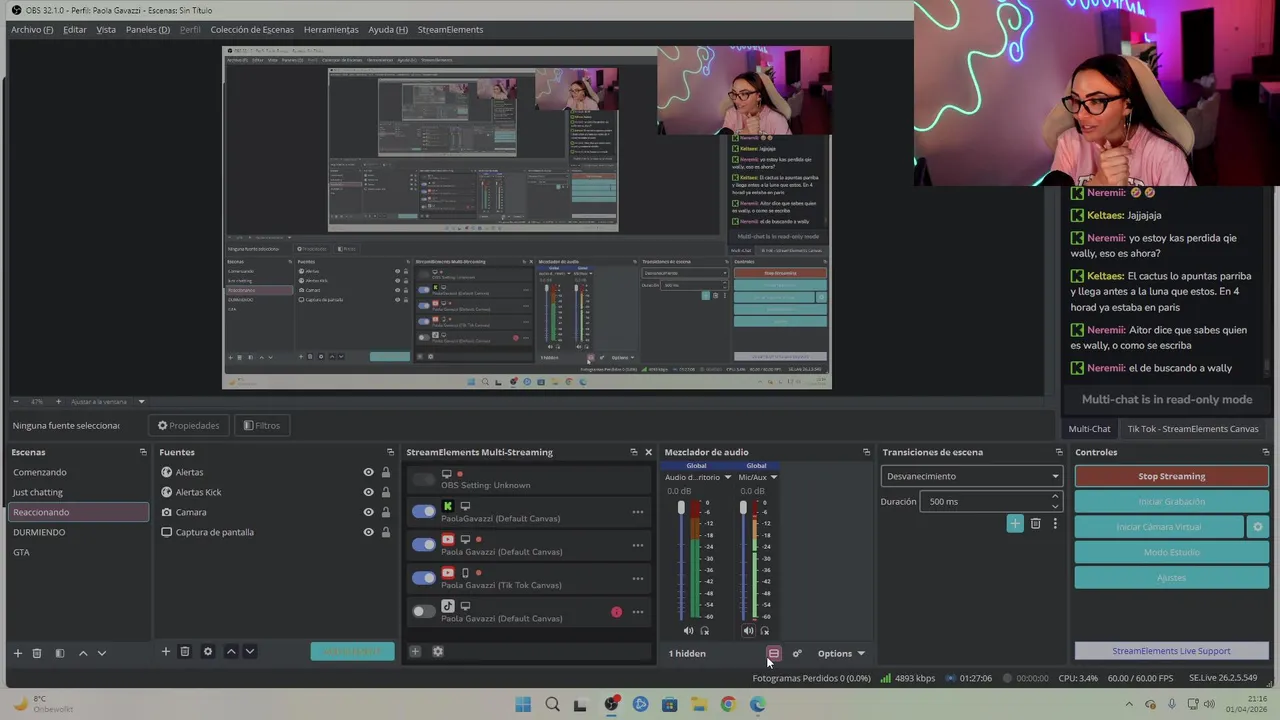This screenshot has height=720, width=1280.
Task: Open virtual camera settings gear
Action: [1258, 527]
